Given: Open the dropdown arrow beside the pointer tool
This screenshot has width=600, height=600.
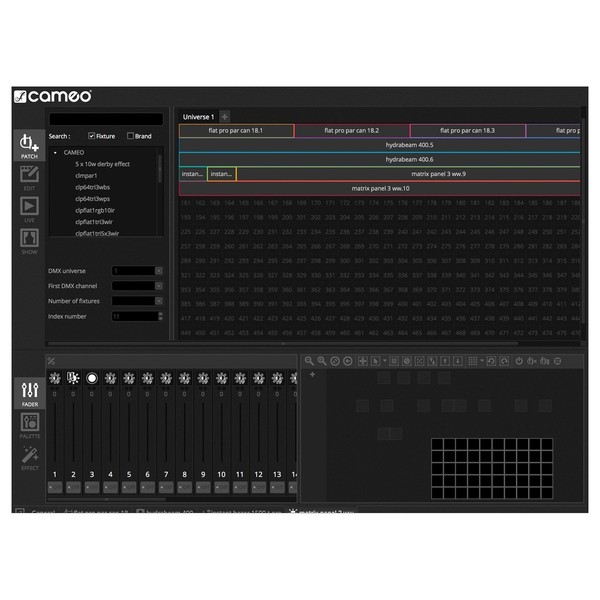Looking at the screenshot, I should pyautogui.click(x=384, y=360).
